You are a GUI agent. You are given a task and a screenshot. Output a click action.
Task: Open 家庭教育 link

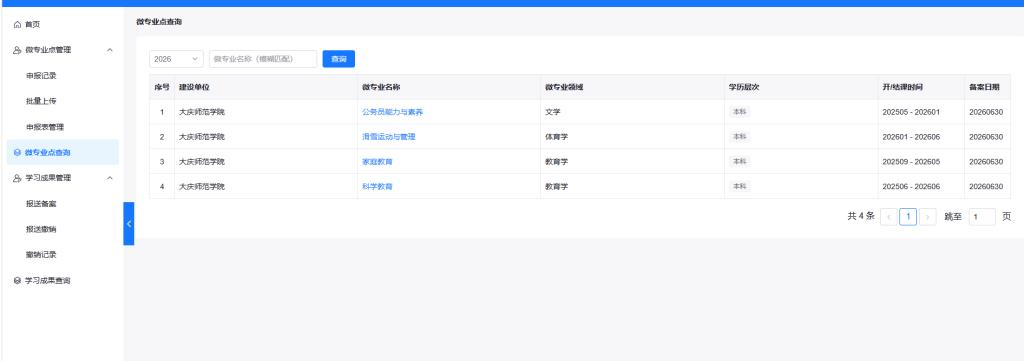(377, 162)
